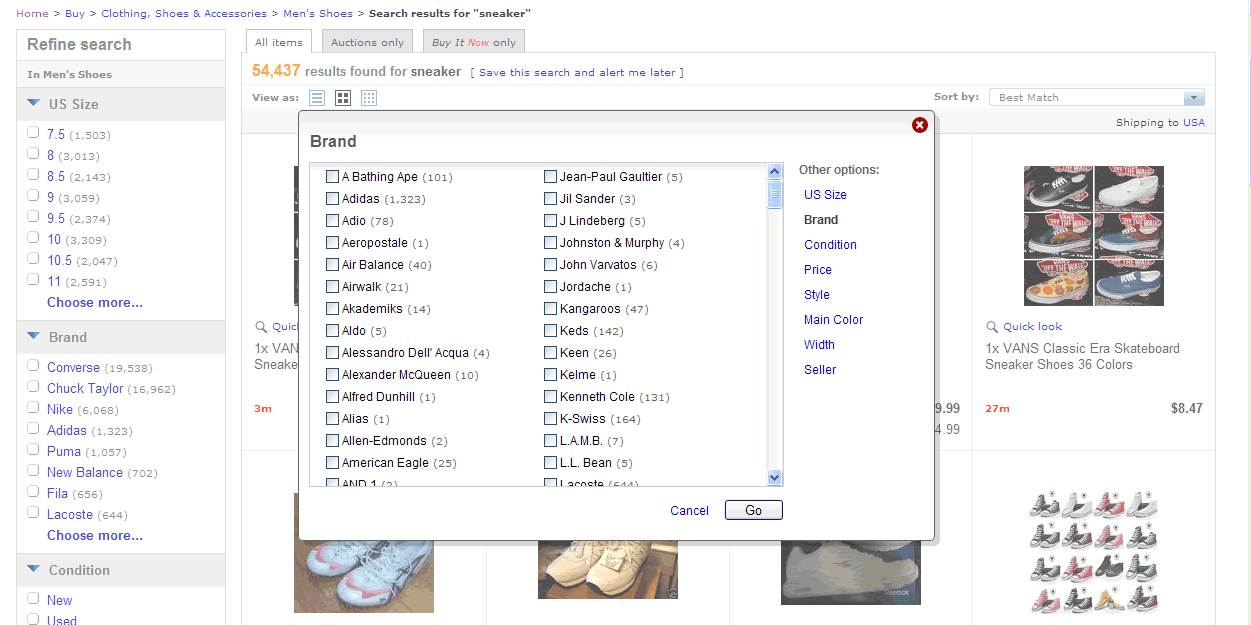This screenshot has height=625, width=1251.
Task: Select the small grid view icon
Action: point(369,98)
